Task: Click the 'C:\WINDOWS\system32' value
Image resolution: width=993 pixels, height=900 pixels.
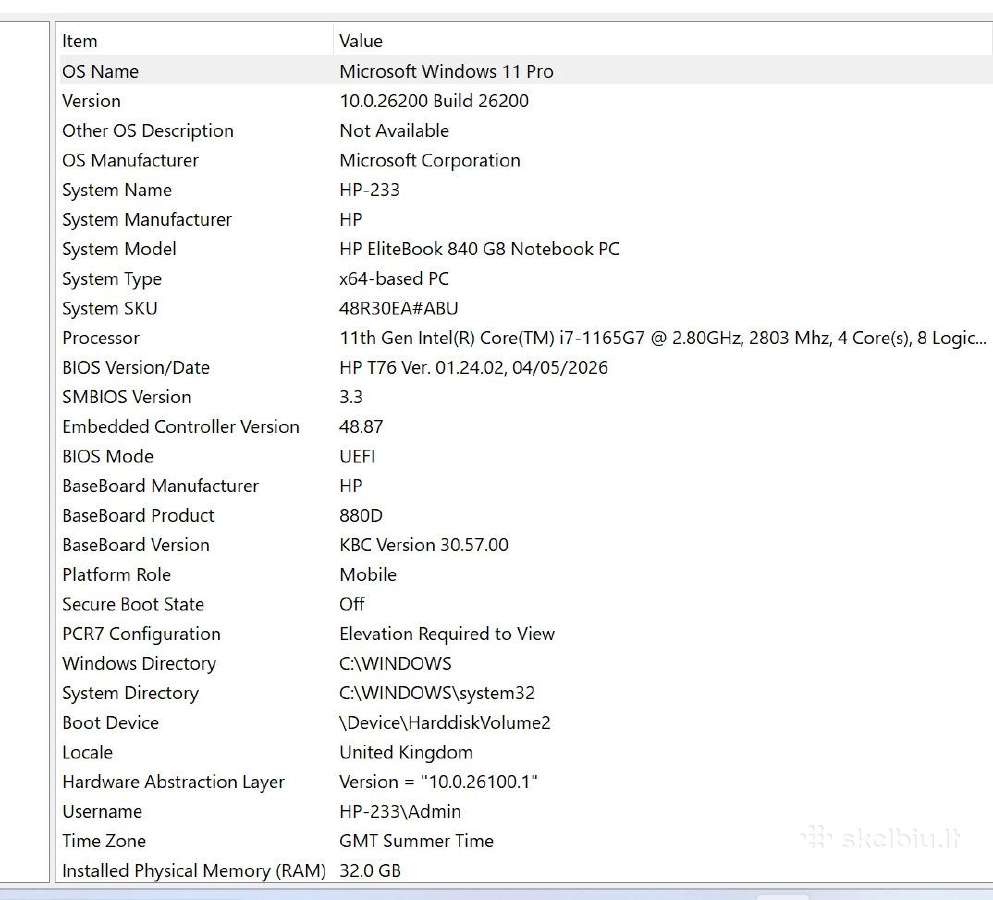Action: pyautogui.click(x=437, y=694)
